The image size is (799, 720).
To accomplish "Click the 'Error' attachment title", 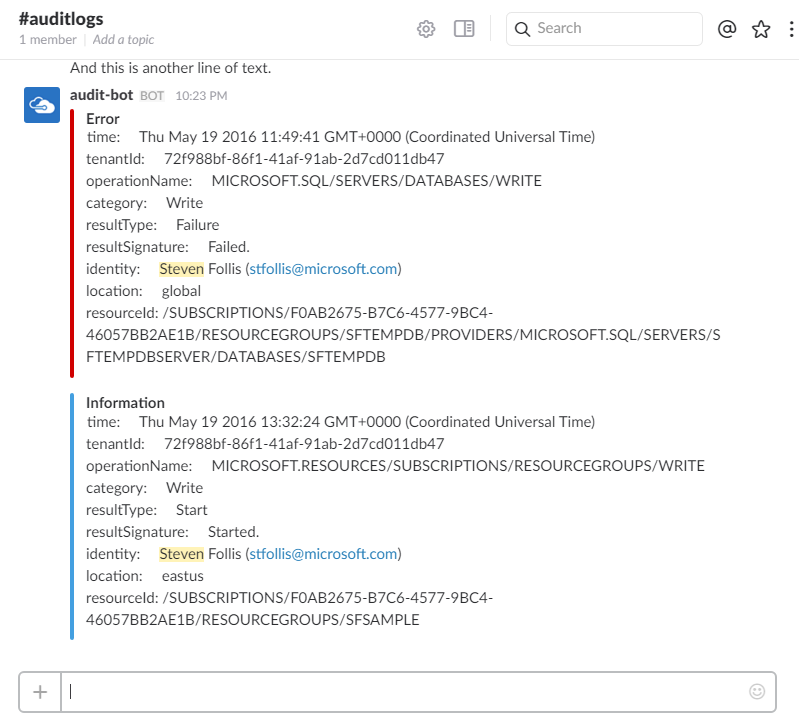I will click(x=102, y=119).
